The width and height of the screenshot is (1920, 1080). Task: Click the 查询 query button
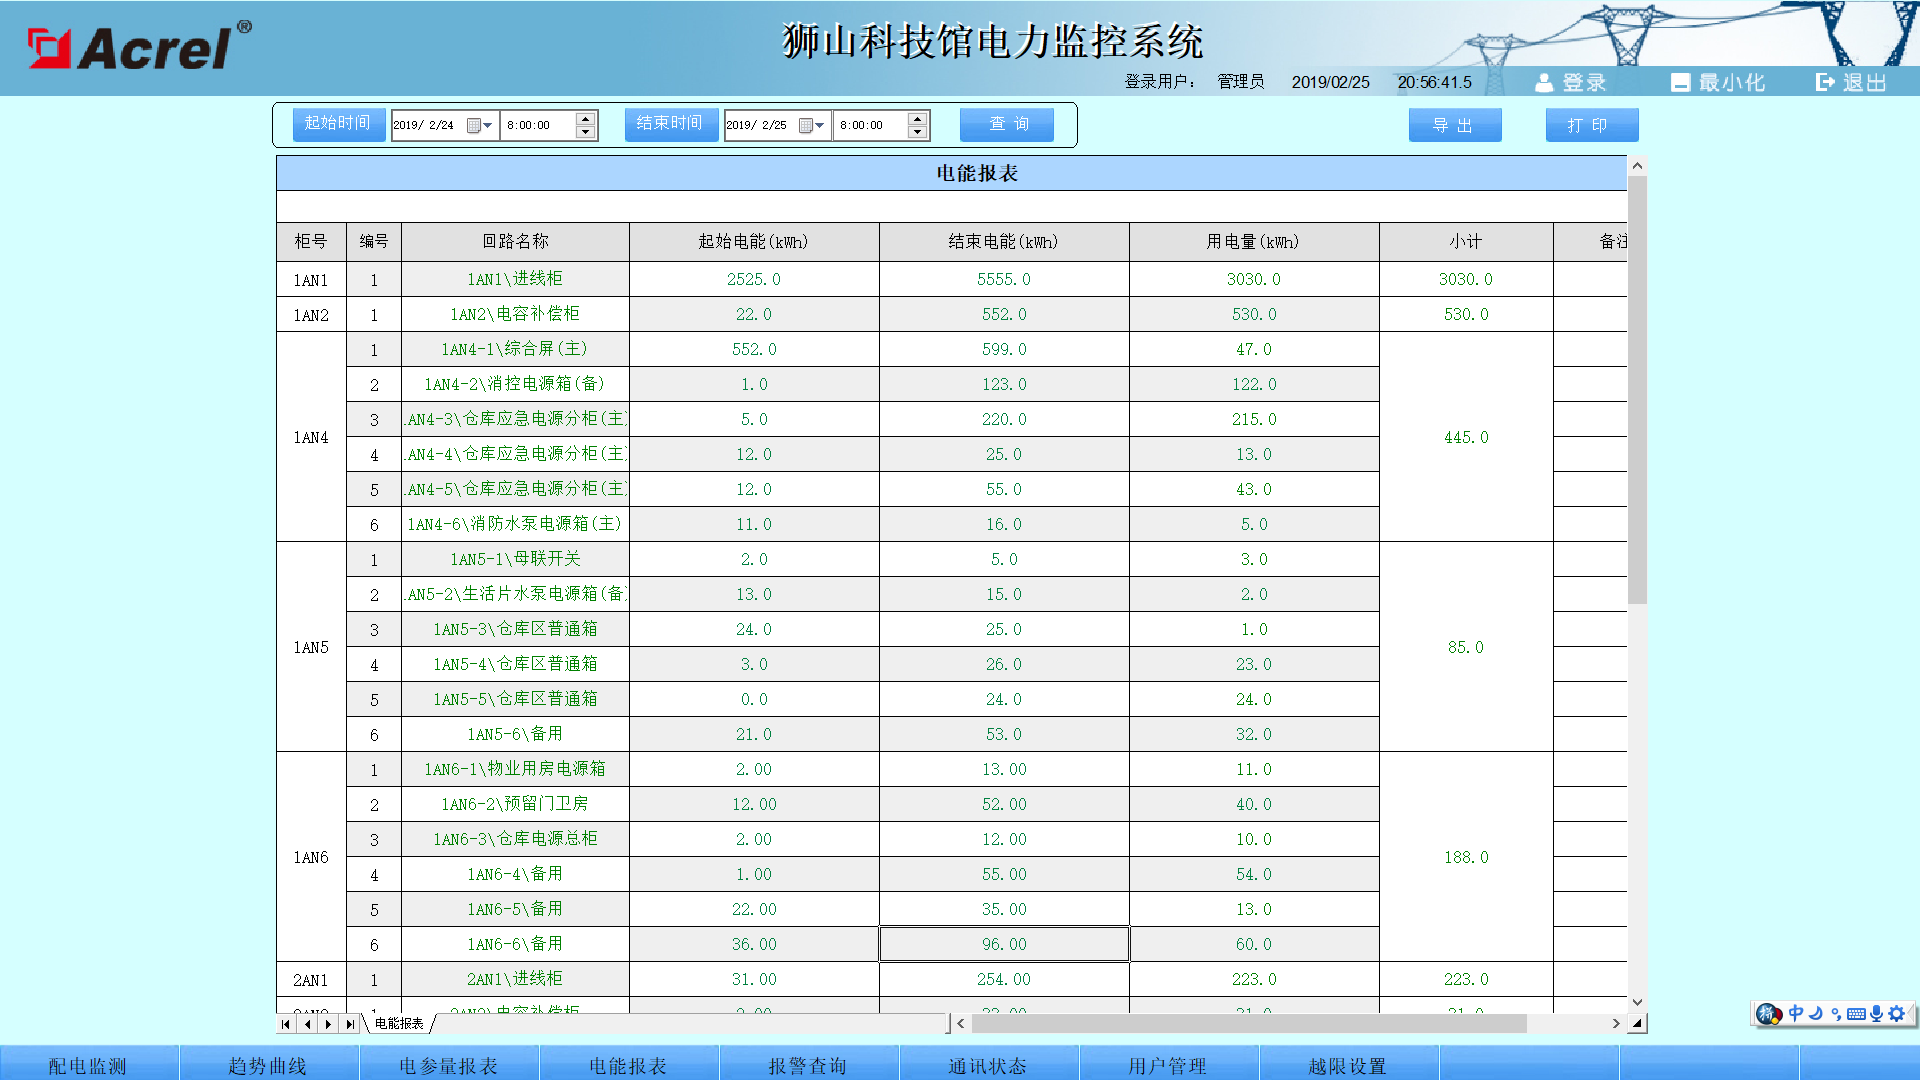[1007, 124]
